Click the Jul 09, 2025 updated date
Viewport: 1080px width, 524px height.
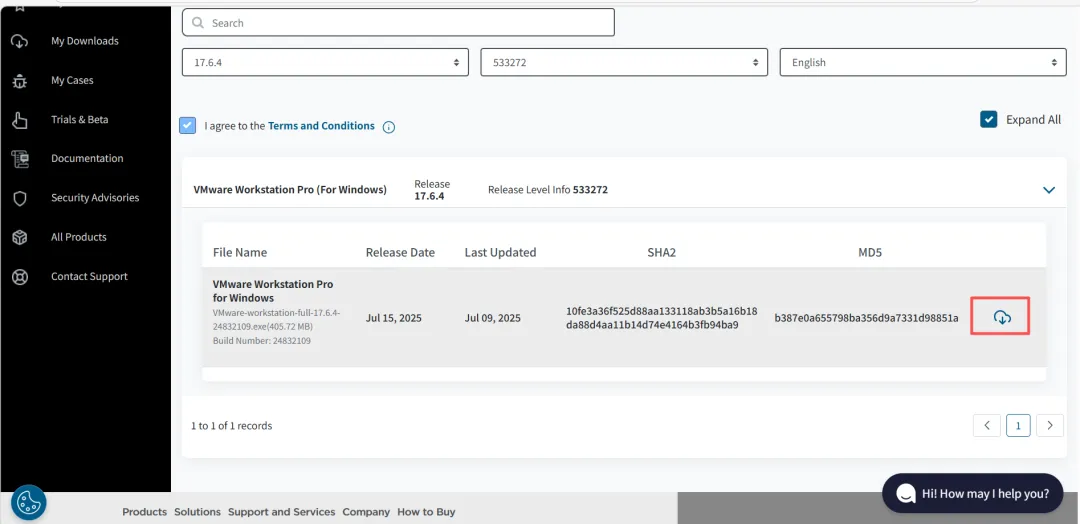pos(492,318)
